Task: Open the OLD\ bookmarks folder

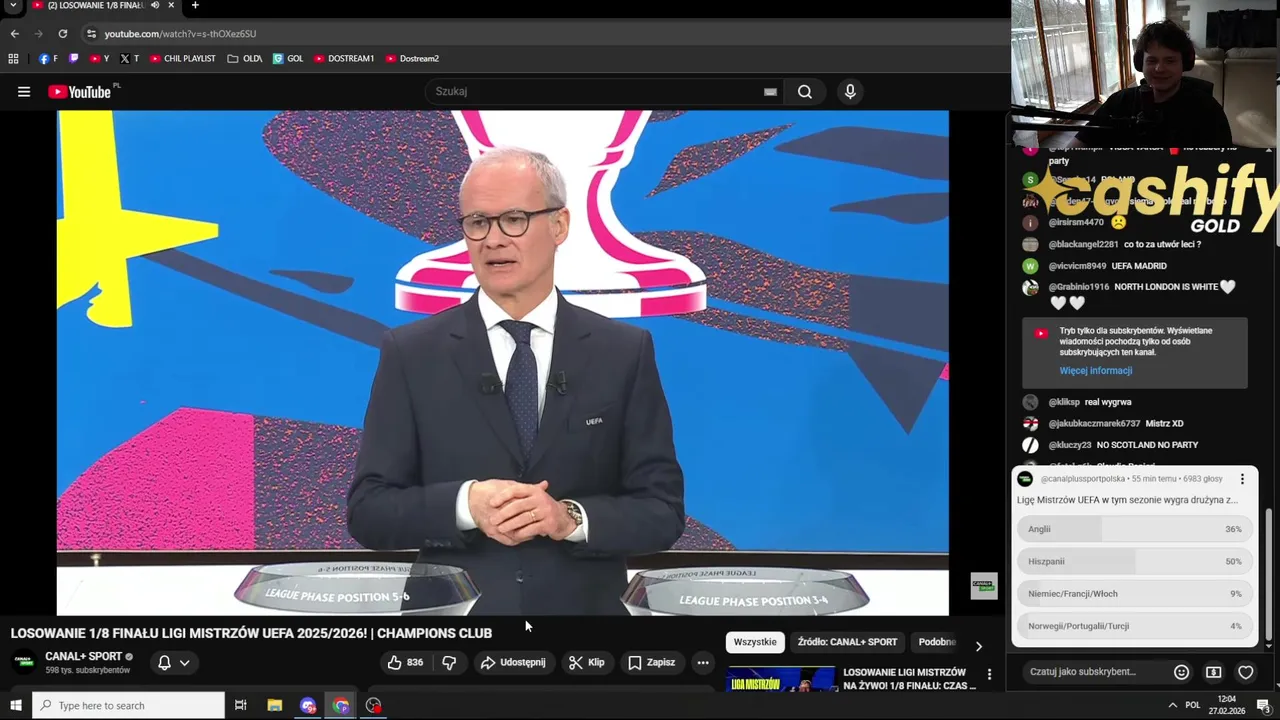Action: [245, 59]
